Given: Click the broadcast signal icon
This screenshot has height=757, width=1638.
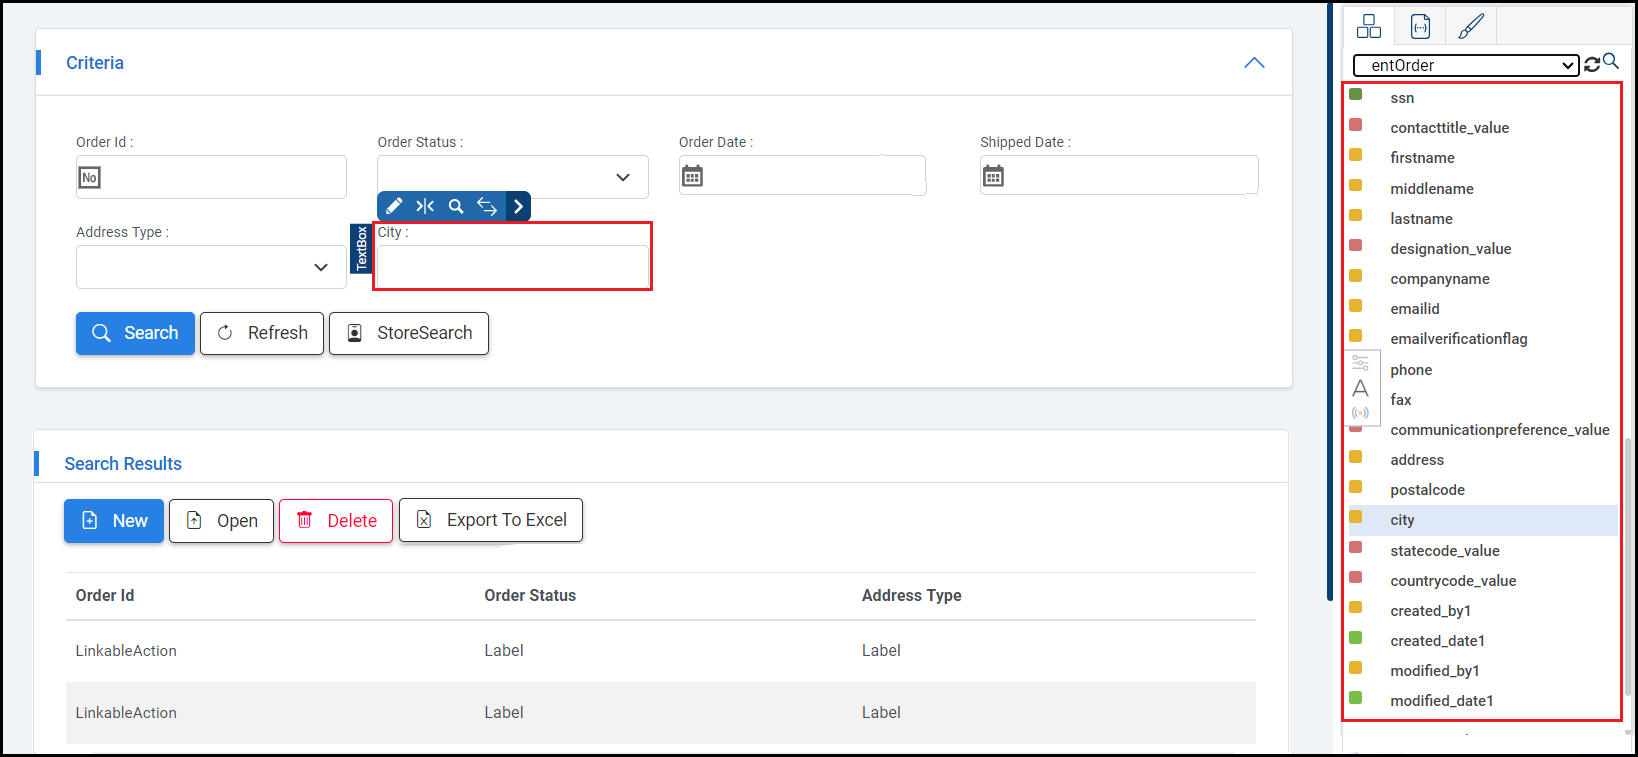Looking at the screenshot, I should coord(1360,412).
